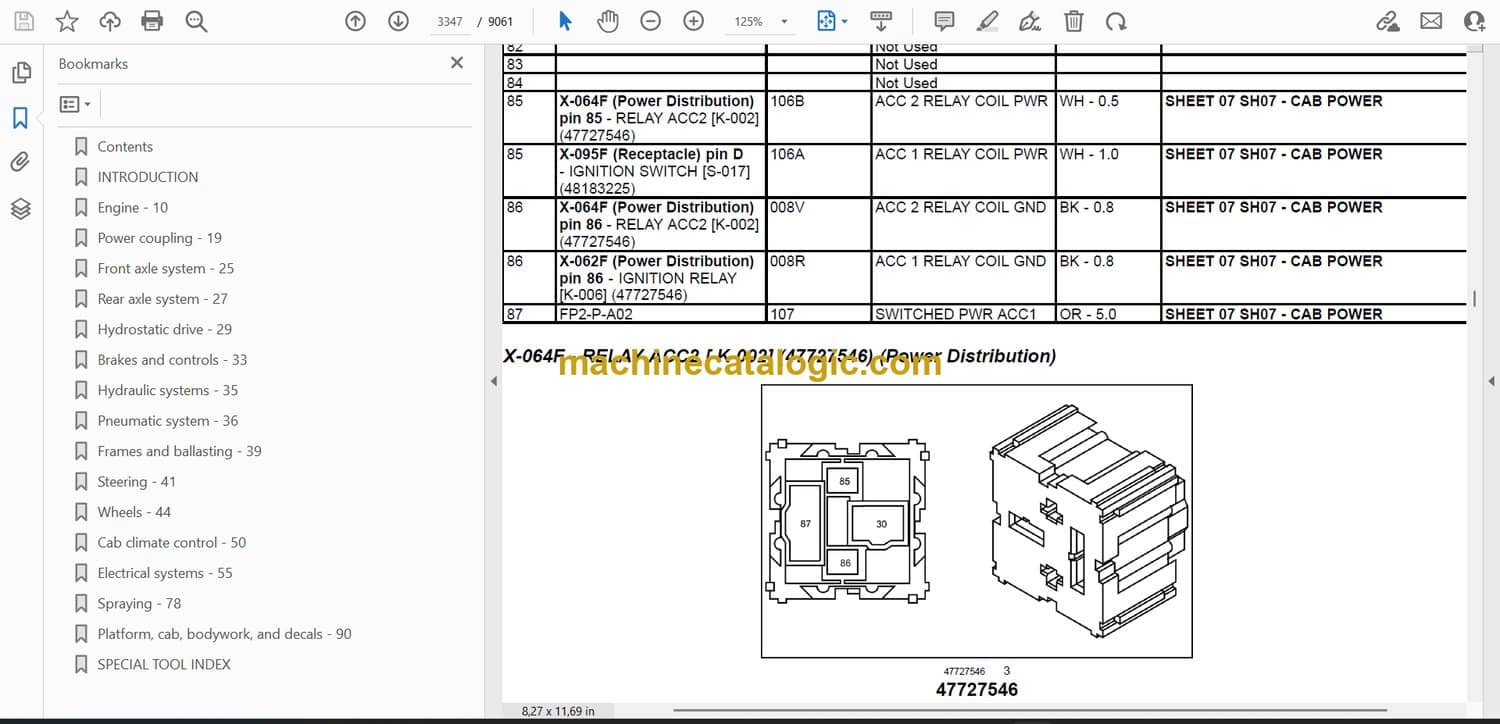
Task: Print the document
Action: pos(152,21)
